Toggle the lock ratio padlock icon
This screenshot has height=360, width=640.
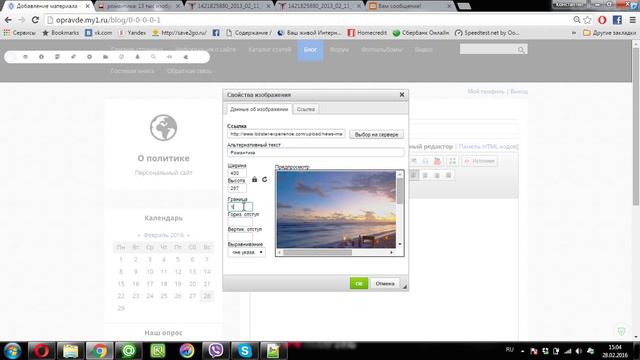[x=255, y=179]
